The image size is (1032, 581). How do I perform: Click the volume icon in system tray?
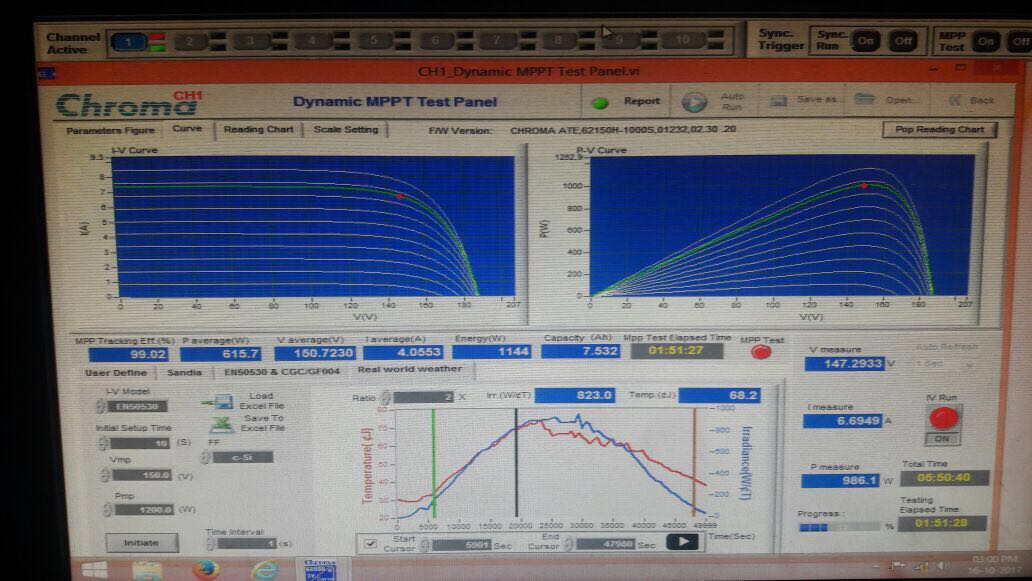(x=943, y=565)
